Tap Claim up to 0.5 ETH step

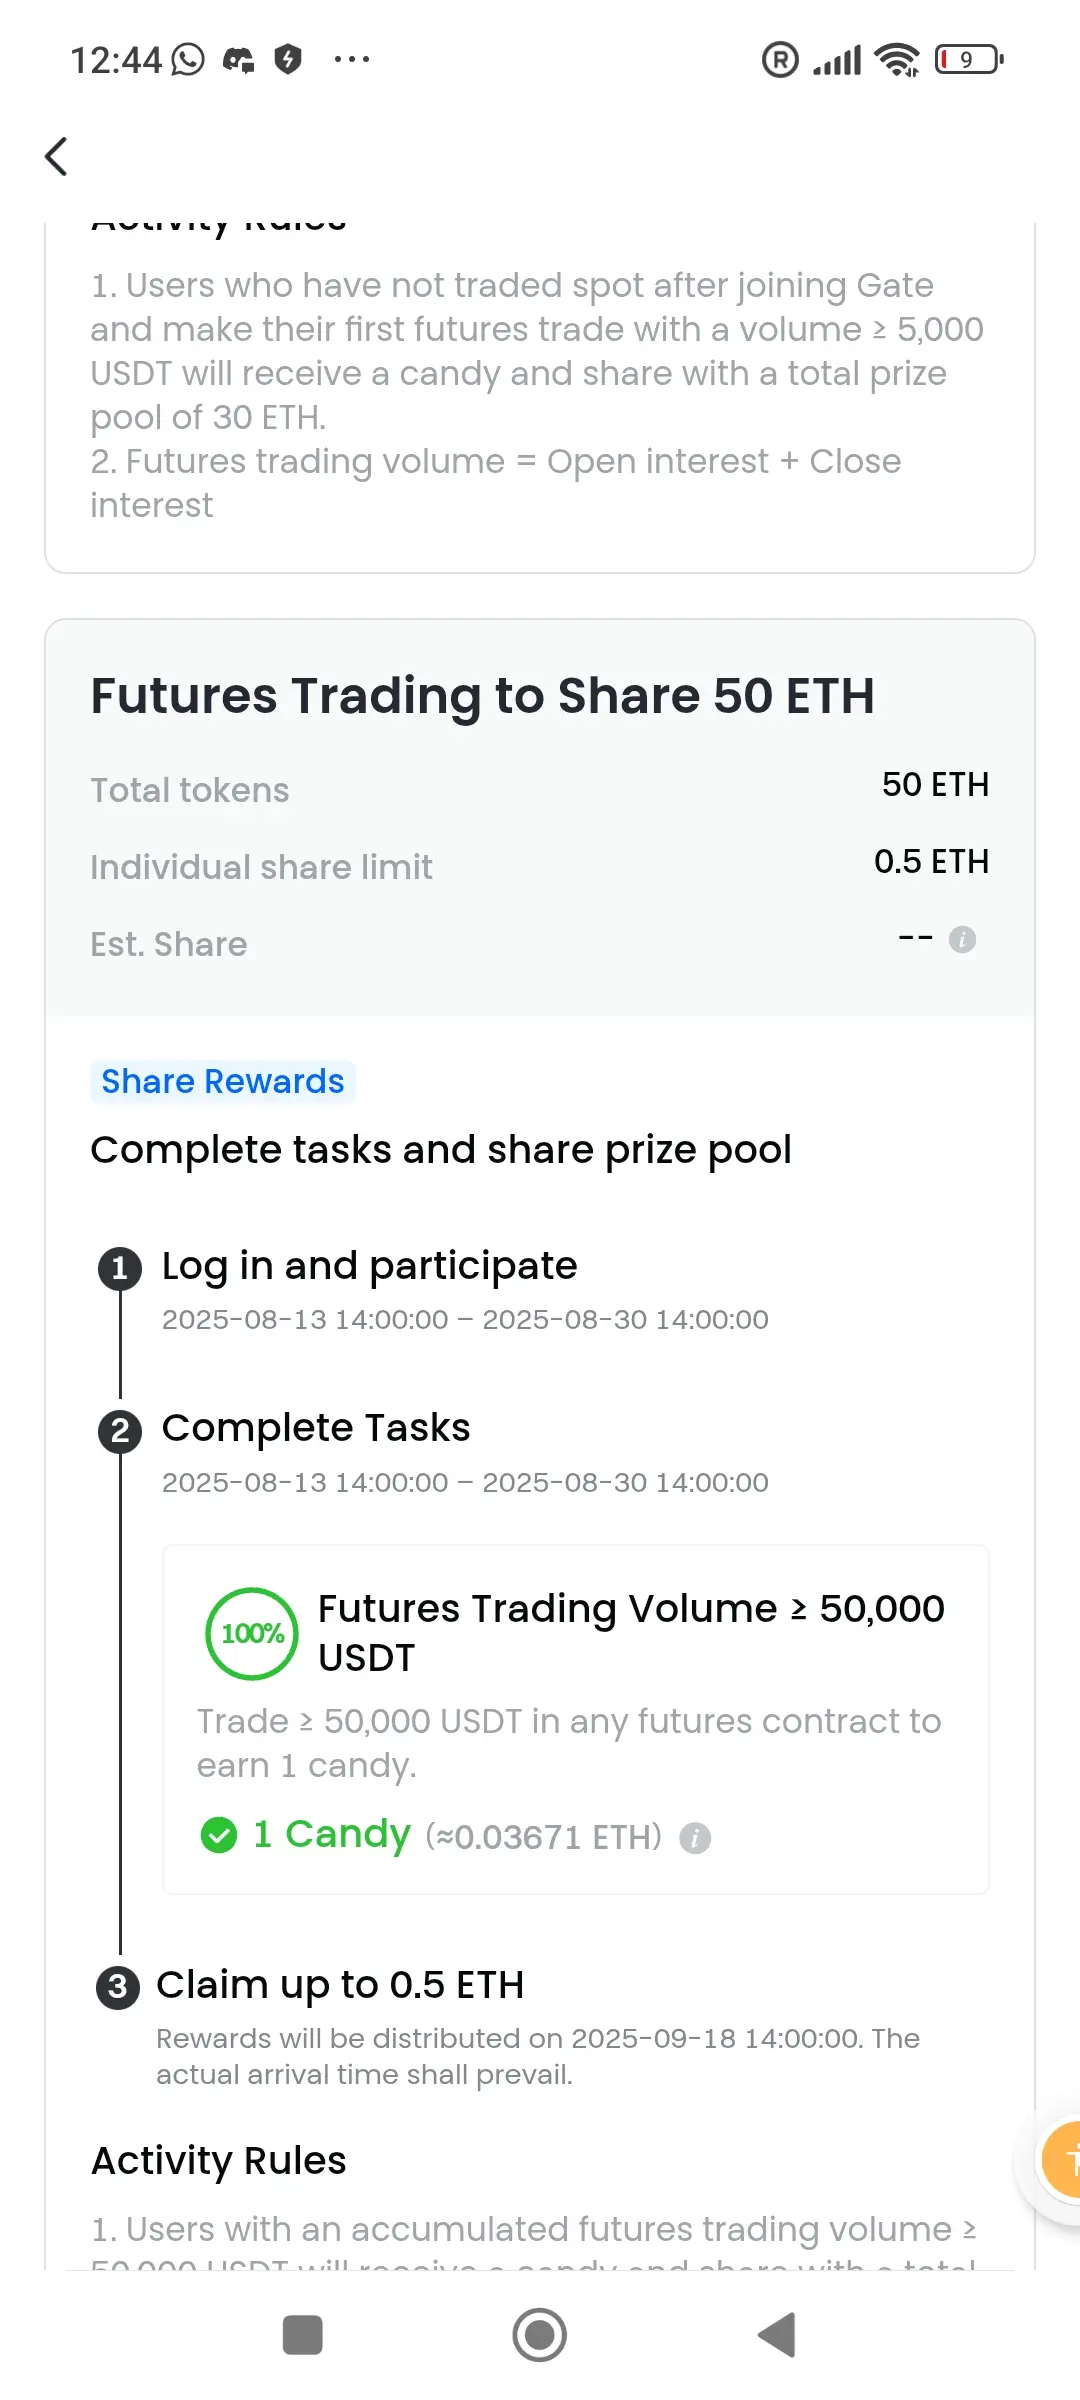[x=340, y=1985]
